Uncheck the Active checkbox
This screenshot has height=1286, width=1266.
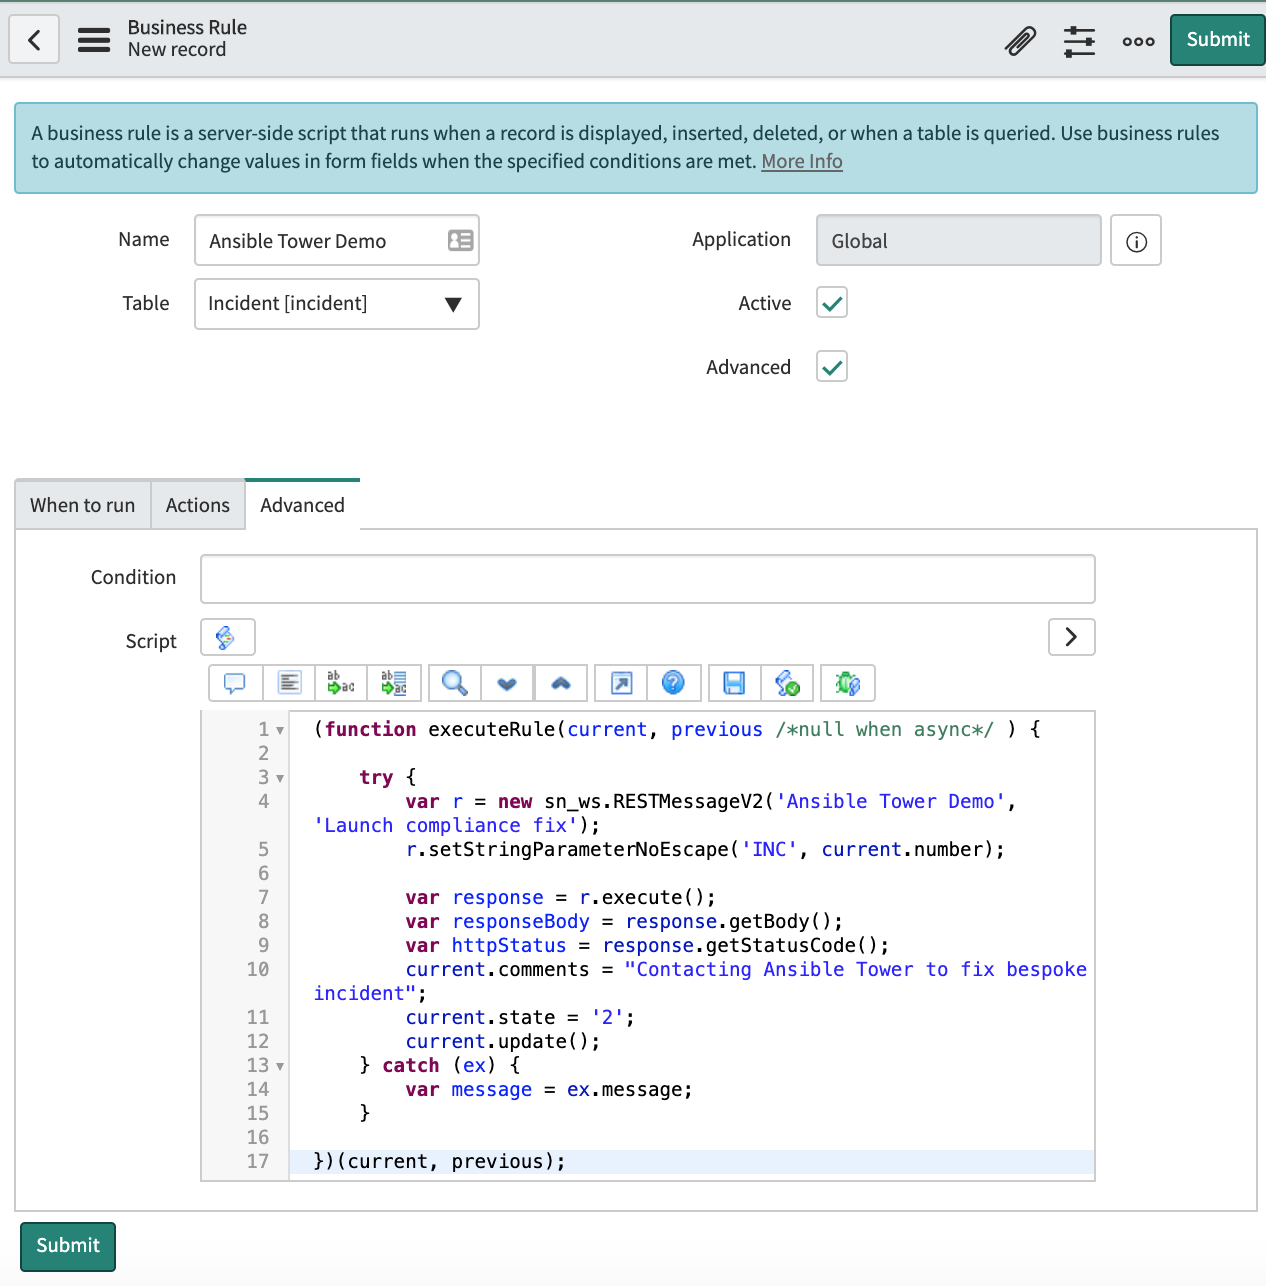coord(832,303)
